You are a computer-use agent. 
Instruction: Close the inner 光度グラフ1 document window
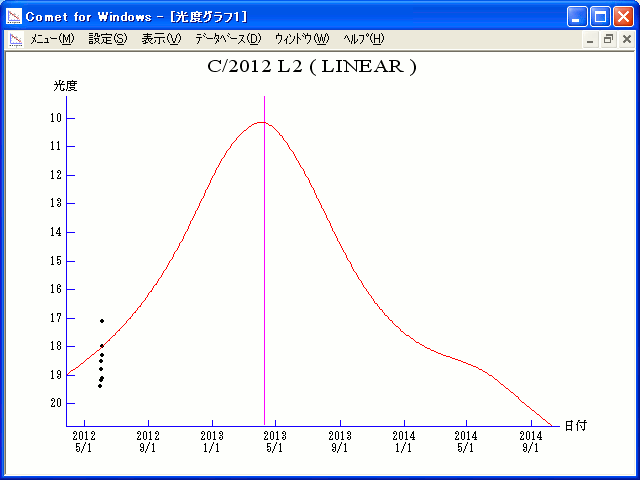(x=627, y=40)
